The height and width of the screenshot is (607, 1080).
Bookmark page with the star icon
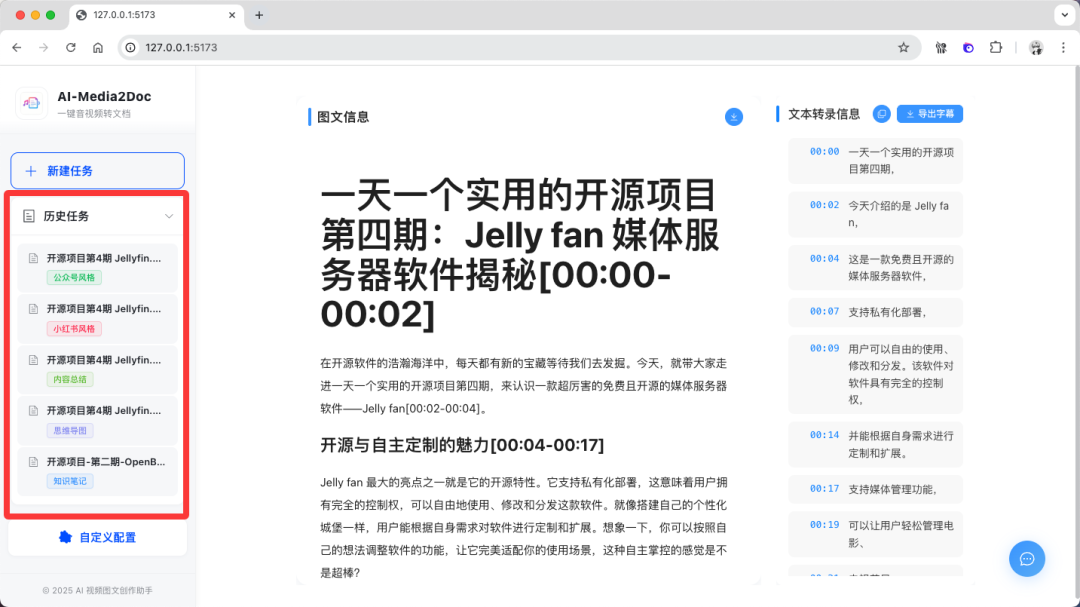pyautogui.click(x=904, y=48)
